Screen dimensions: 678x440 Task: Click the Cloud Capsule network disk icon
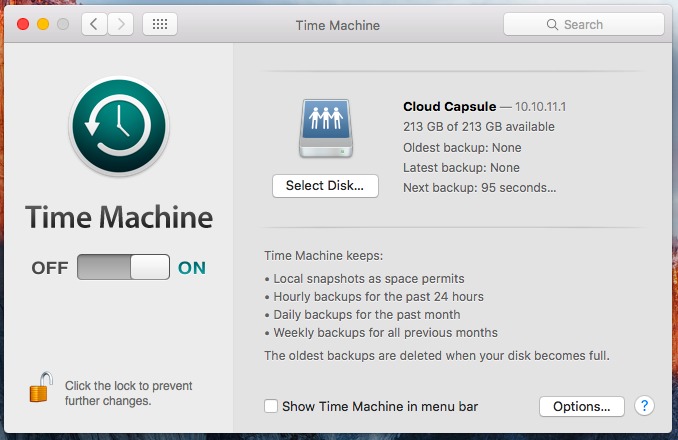pyautogui.click(x=326, y=128)
